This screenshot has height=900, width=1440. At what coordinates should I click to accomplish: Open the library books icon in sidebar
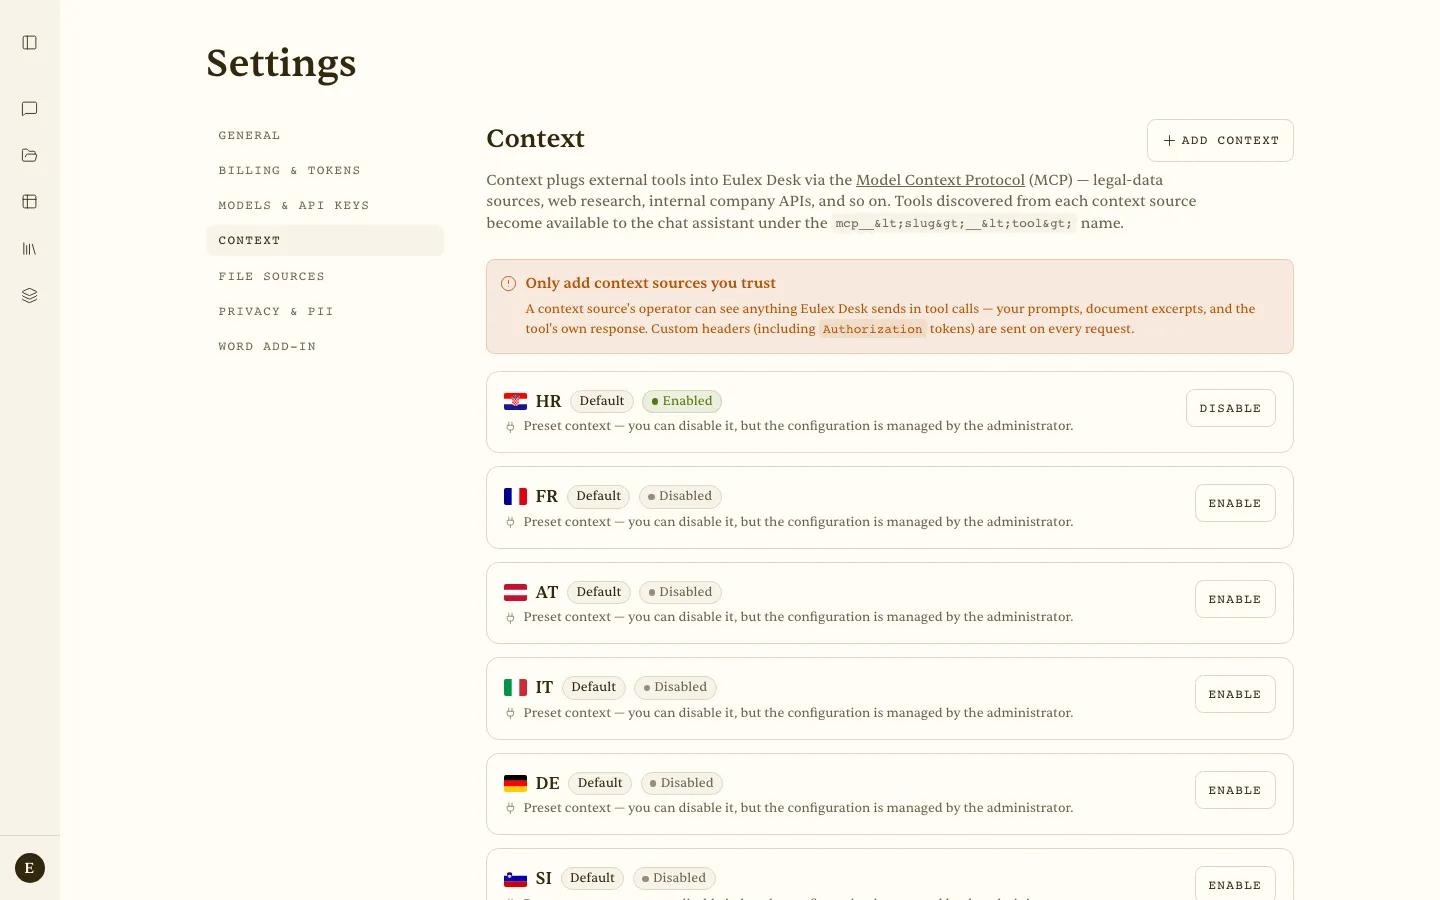coord(30,249)
